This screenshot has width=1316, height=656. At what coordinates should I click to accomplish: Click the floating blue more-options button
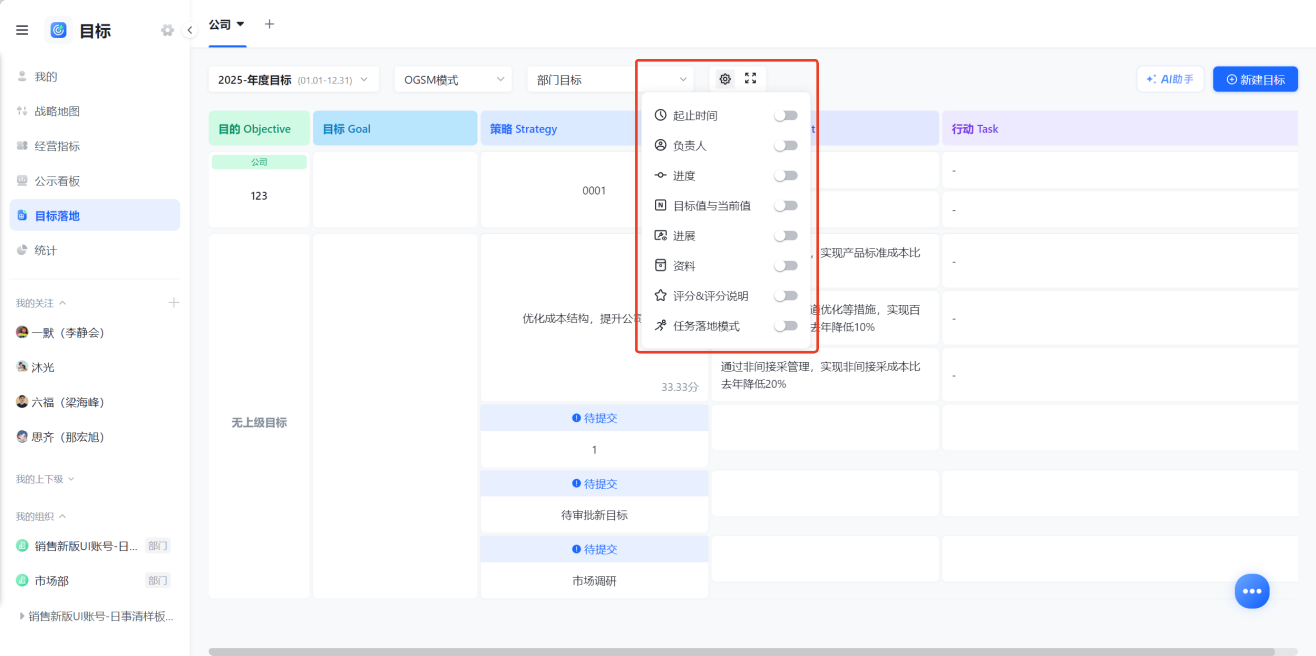click(1251, 591)
